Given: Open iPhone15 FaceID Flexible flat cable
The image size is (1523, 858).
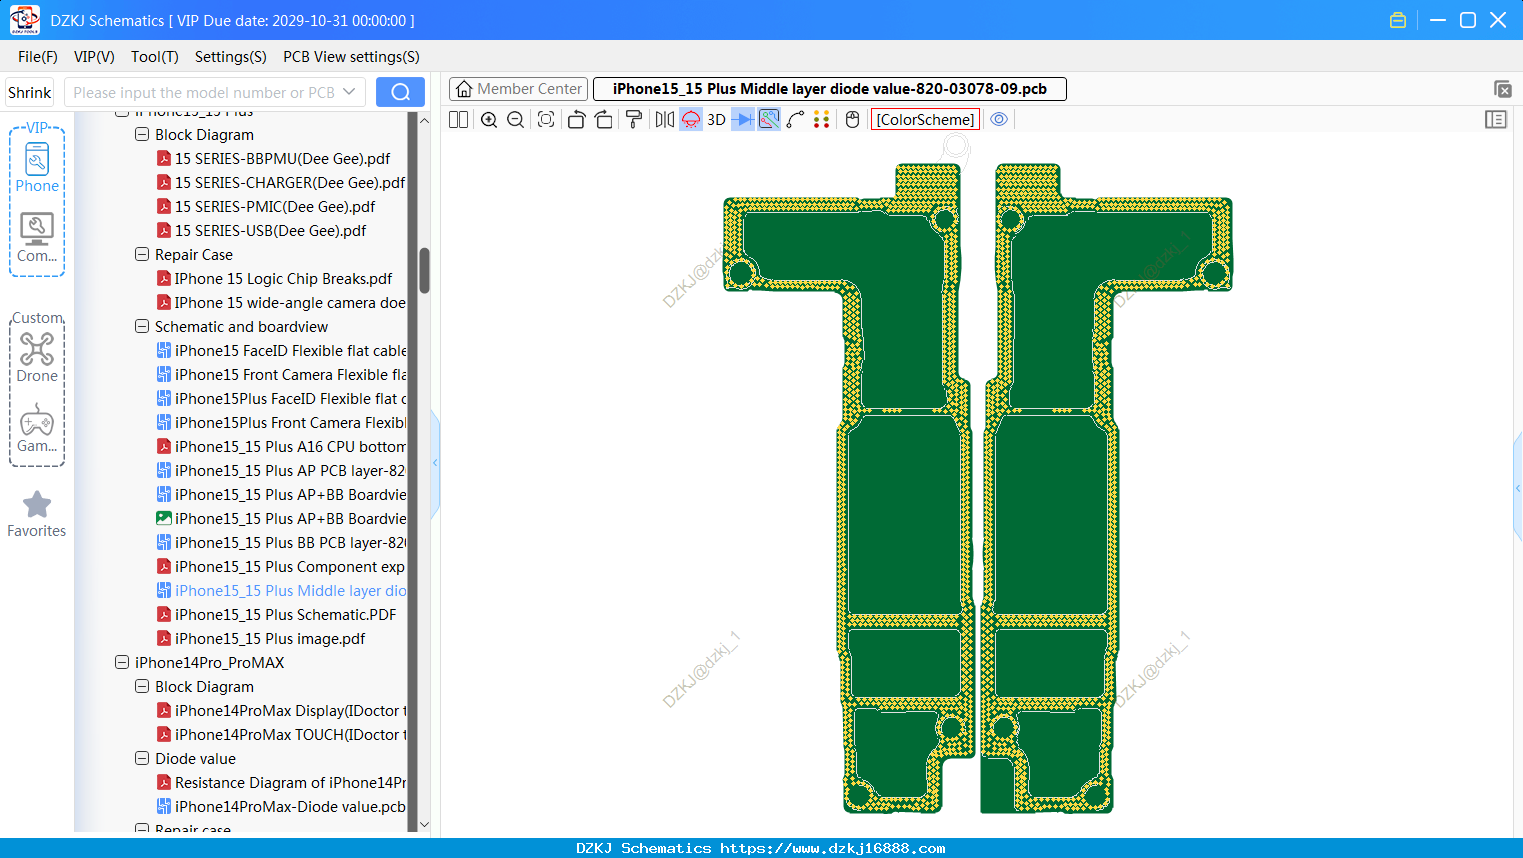Looking at the screenshot, I should tap(281, 350).
